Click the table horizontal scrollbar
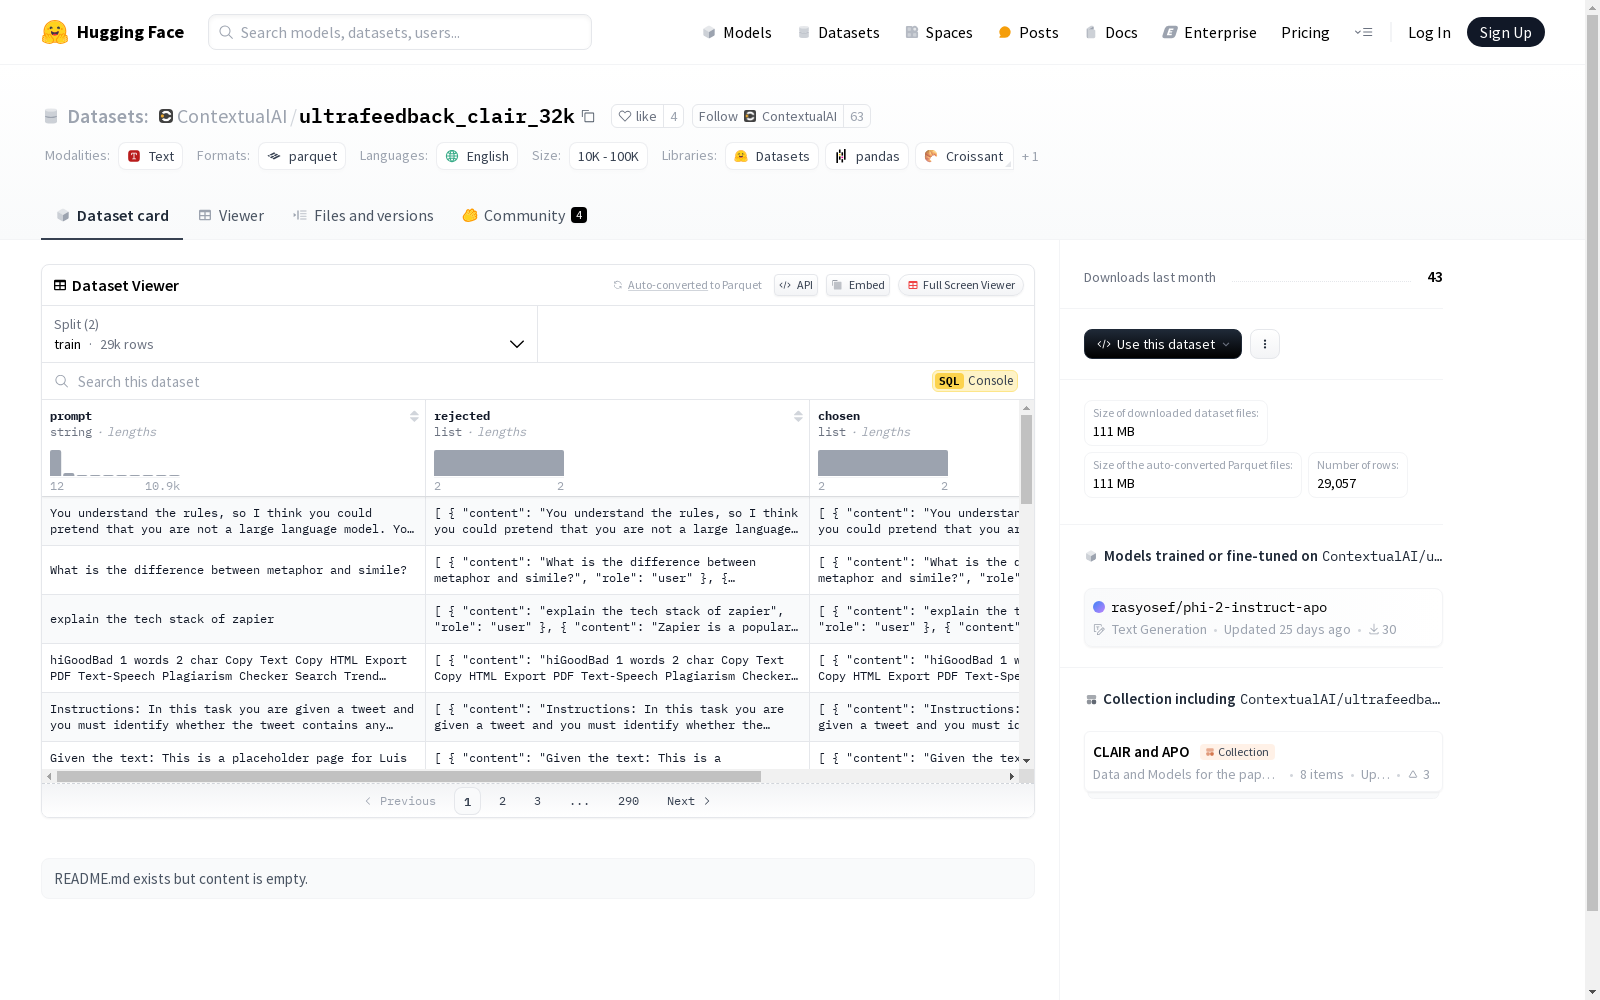This screenshot has height=1000, width=1600. tap(409, 776)
